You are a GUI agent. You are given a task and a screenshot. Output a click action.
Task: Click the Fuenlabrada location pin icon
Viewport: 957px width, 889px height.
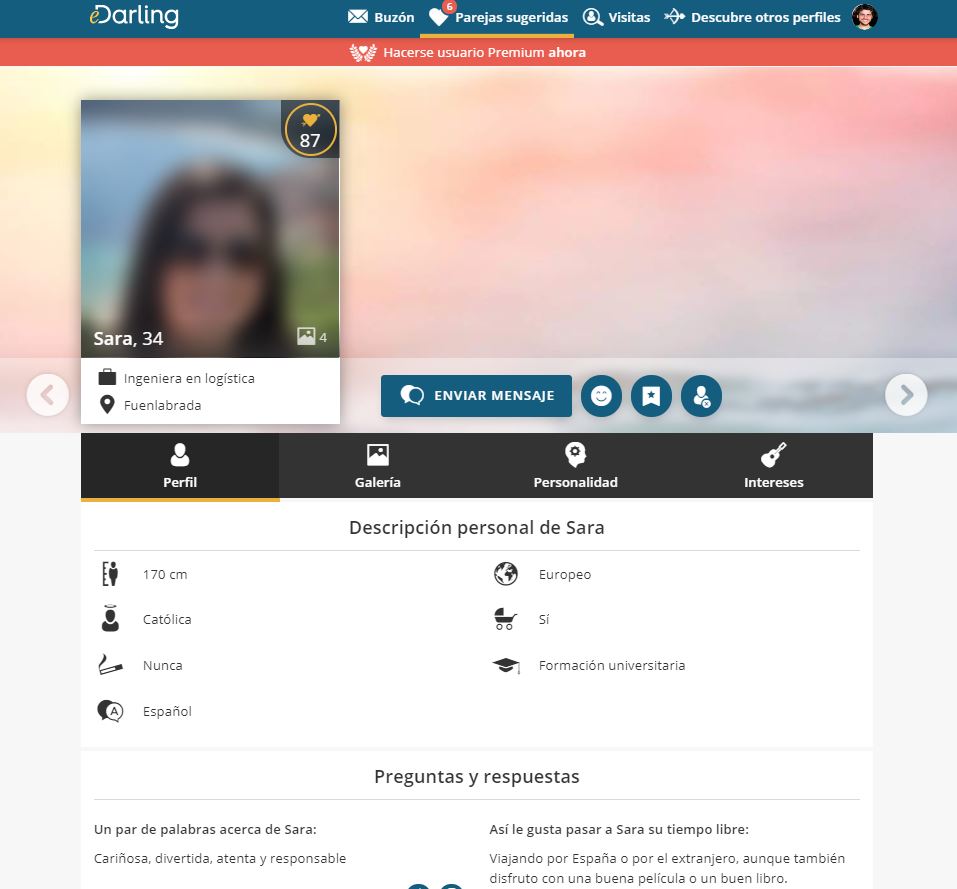tap(107, 405)
